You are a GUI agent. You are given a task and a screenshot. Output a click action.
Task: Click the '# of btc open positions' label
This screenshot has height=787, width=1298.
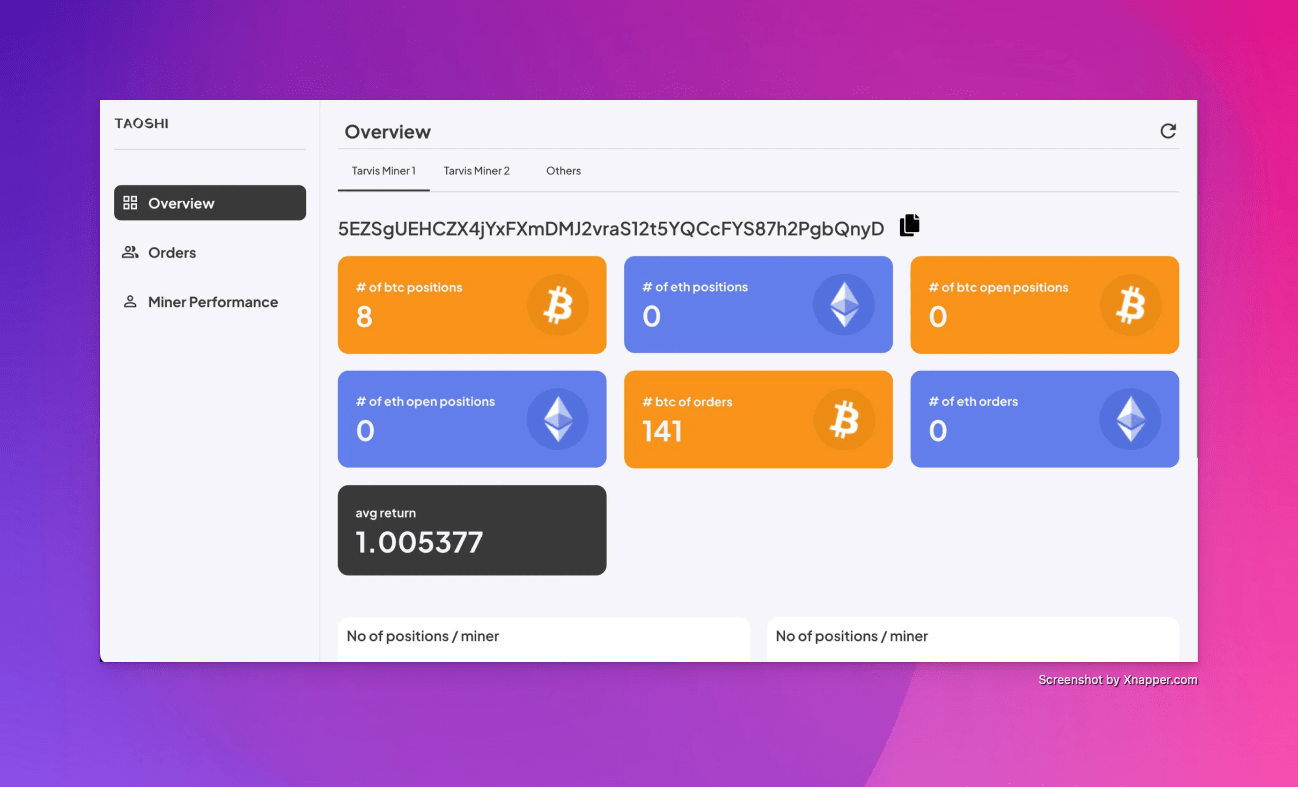998,287
